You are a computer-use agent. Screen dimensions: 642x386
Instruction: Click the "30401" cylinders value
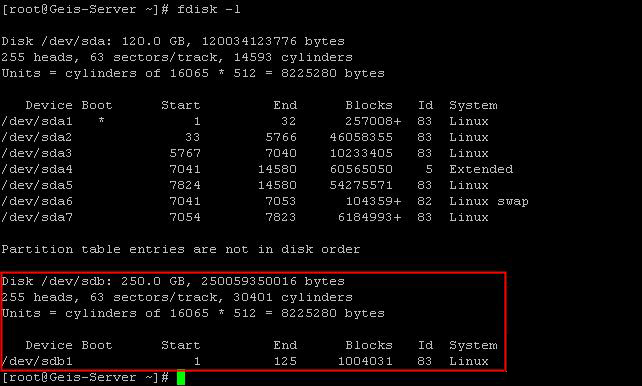(253, 297)
